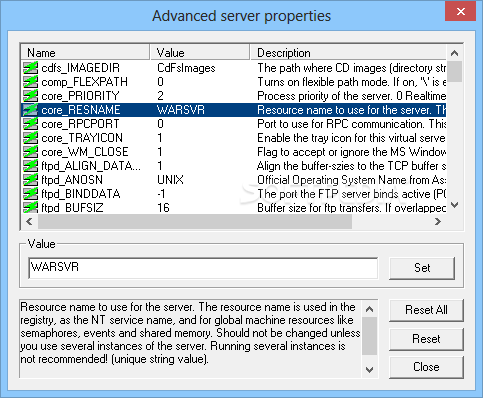Click description 'Official Operating System Name'
This screenshot has height=398, width=483.
(x=351, y=180)
